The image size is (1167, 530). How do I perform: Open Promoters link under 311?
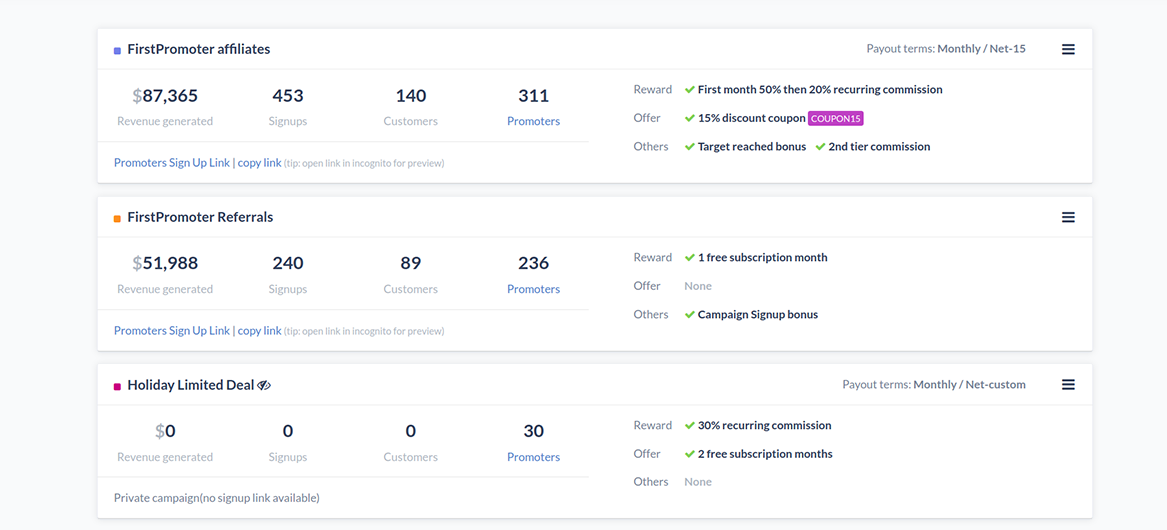pos(534,121)
